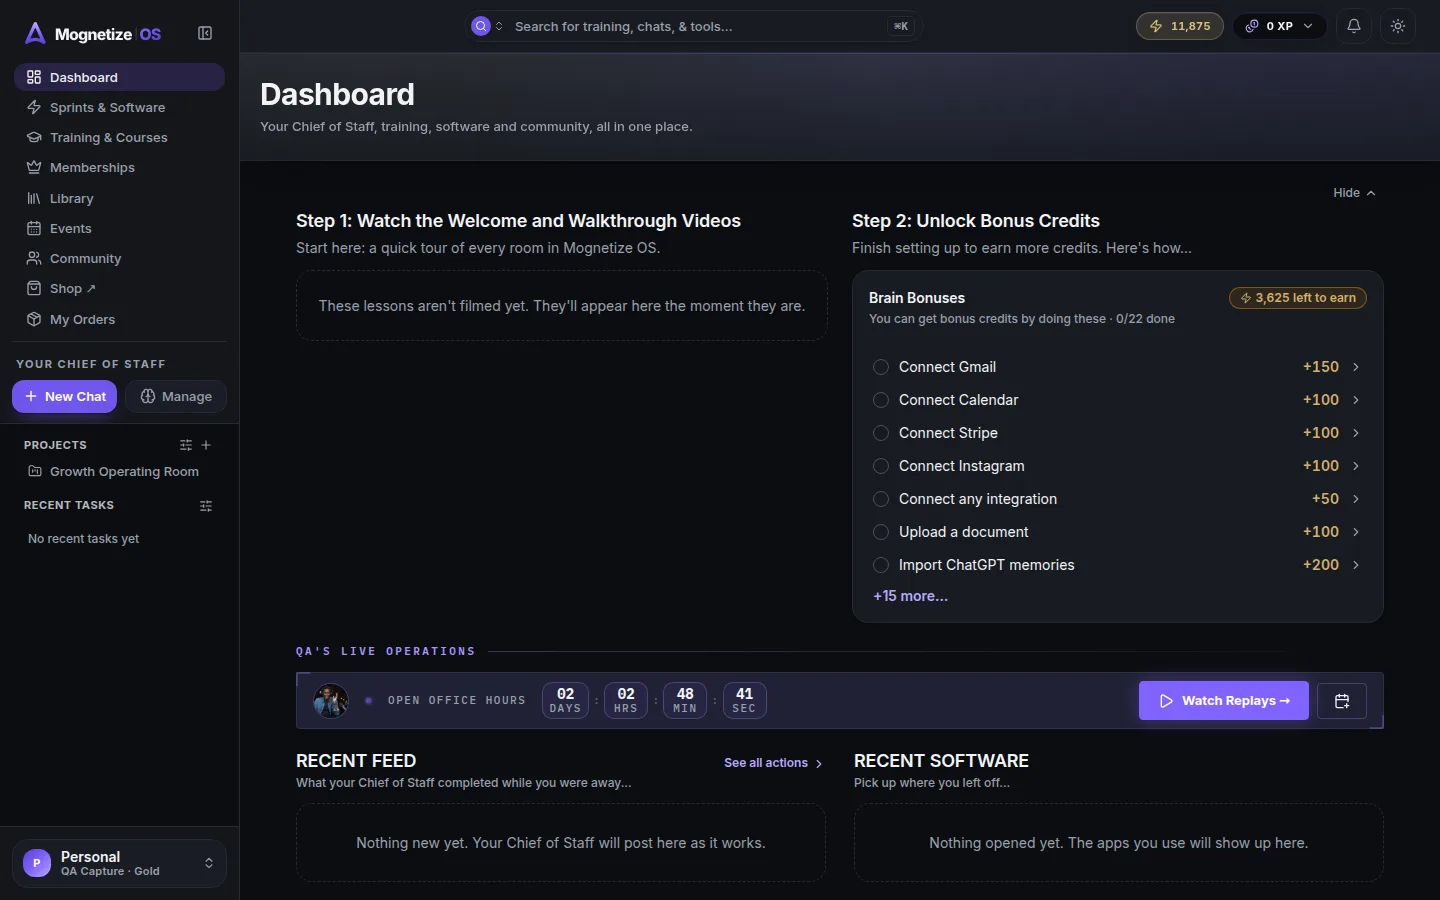Start a New Chat
The width and height of the screenshot is (1440, 900).
tap(65, 396)
